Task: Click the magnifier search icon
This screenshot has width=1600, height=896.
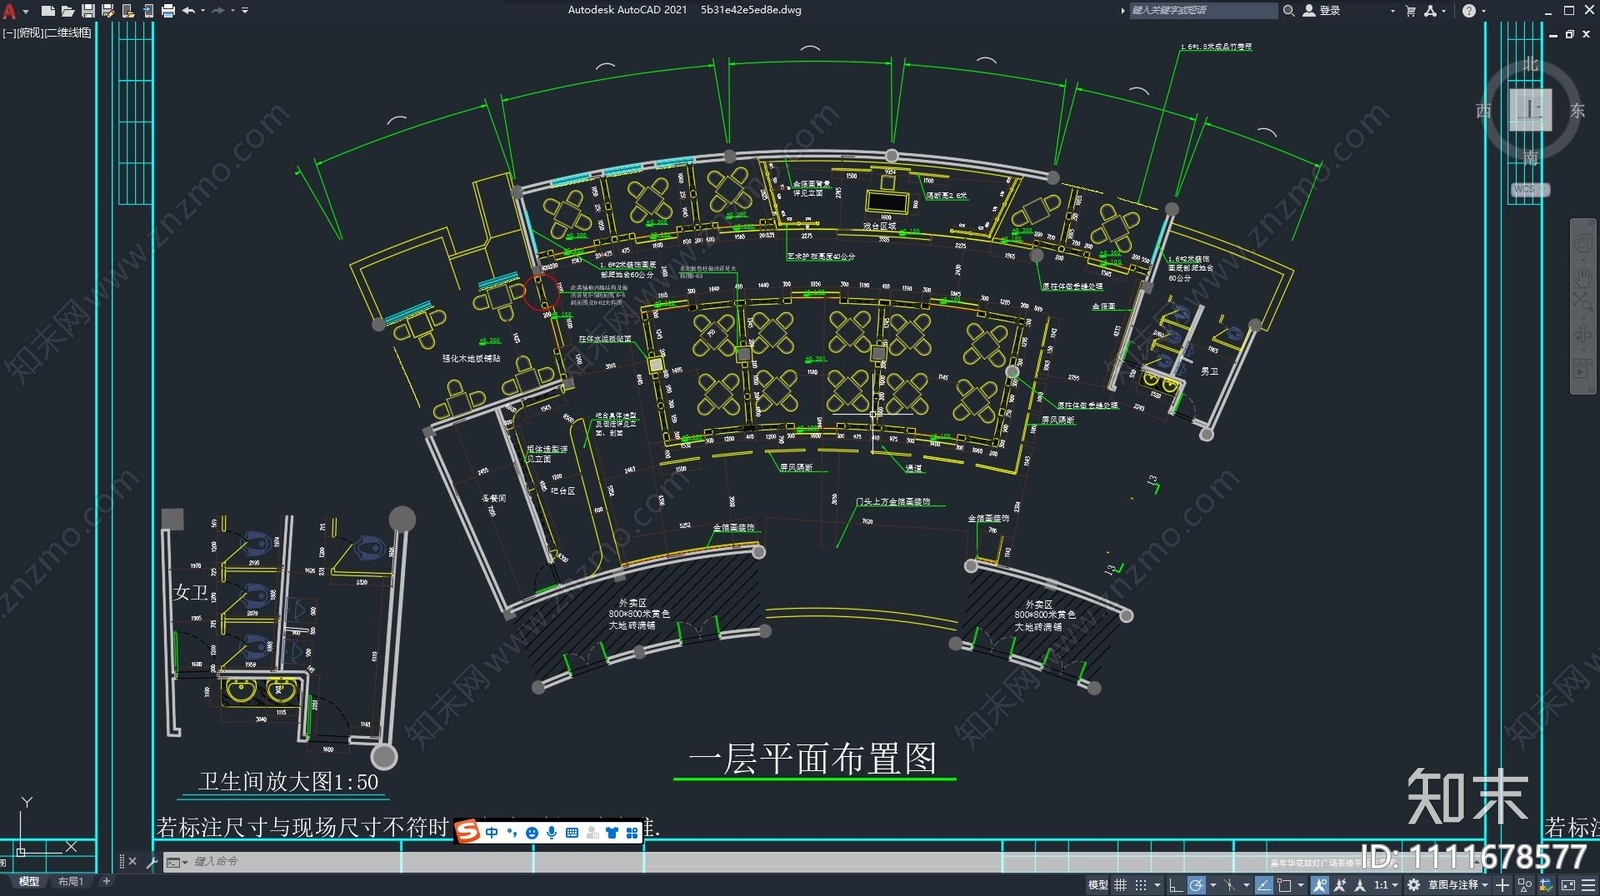Action: (1289, 10)
